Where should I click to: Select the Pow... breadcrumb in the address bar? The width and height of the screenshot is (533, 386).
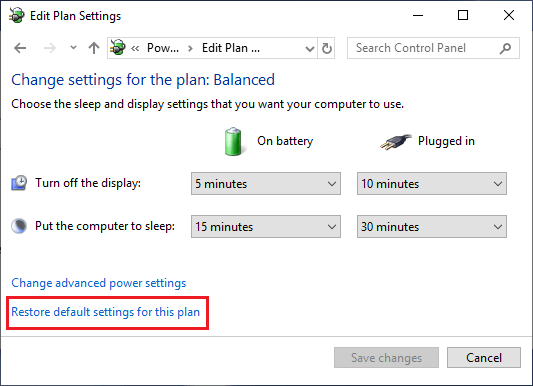(163, 48)
